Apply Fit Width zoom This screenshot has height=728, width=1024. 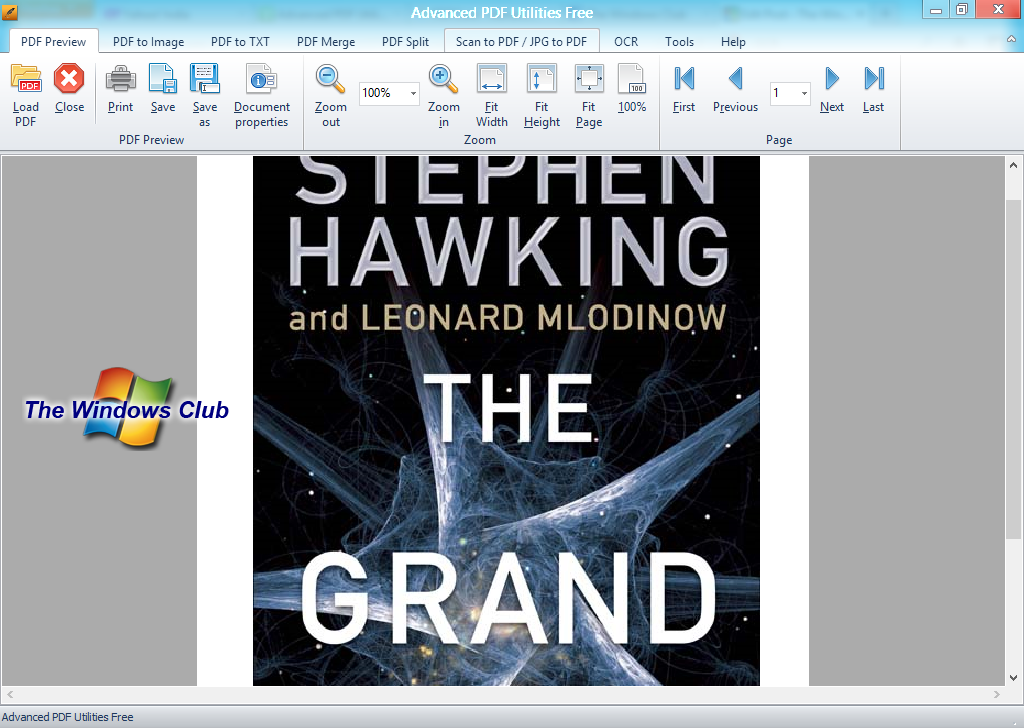click(491, 80)
